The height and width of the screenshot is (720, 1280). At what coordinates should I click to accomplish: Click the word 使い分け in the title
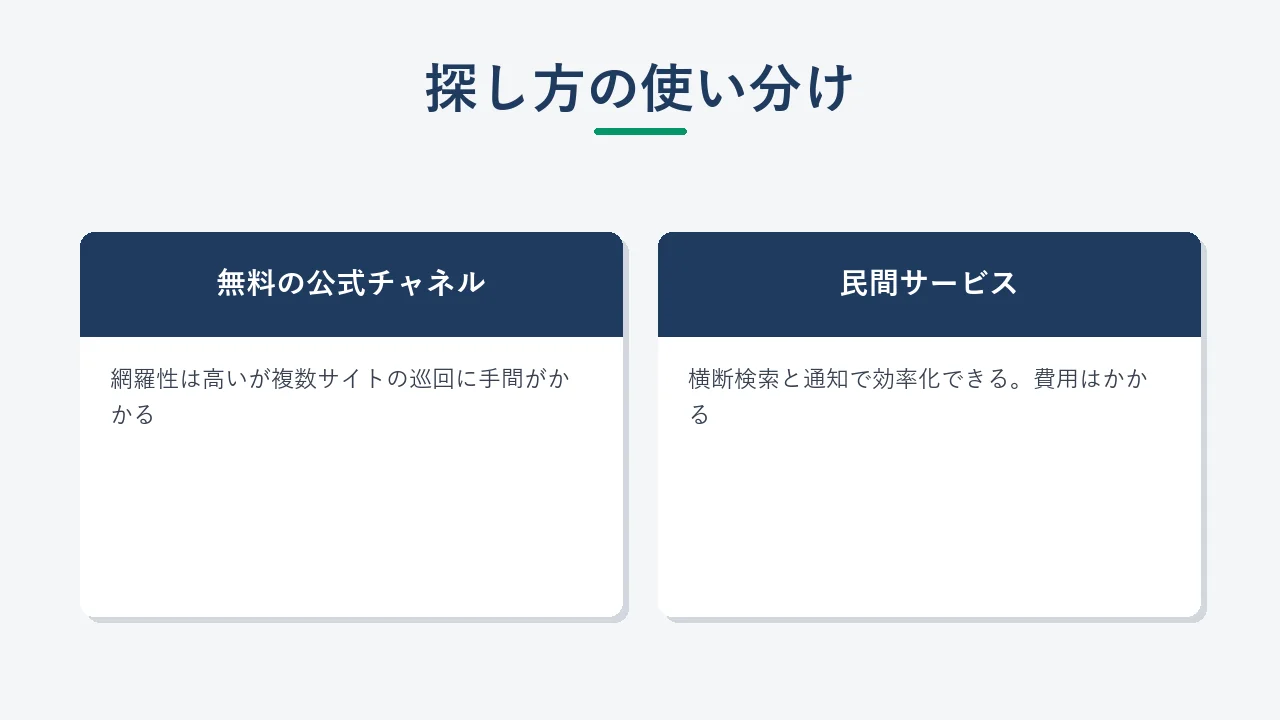pos(748,89)
